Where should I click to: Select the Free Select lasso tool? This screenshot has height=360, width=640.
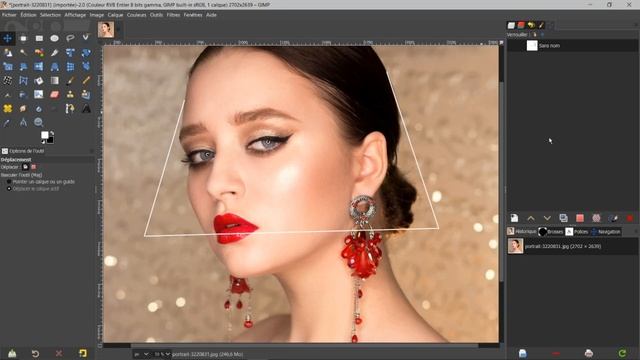pyautogui.click(x=70, y=38)
